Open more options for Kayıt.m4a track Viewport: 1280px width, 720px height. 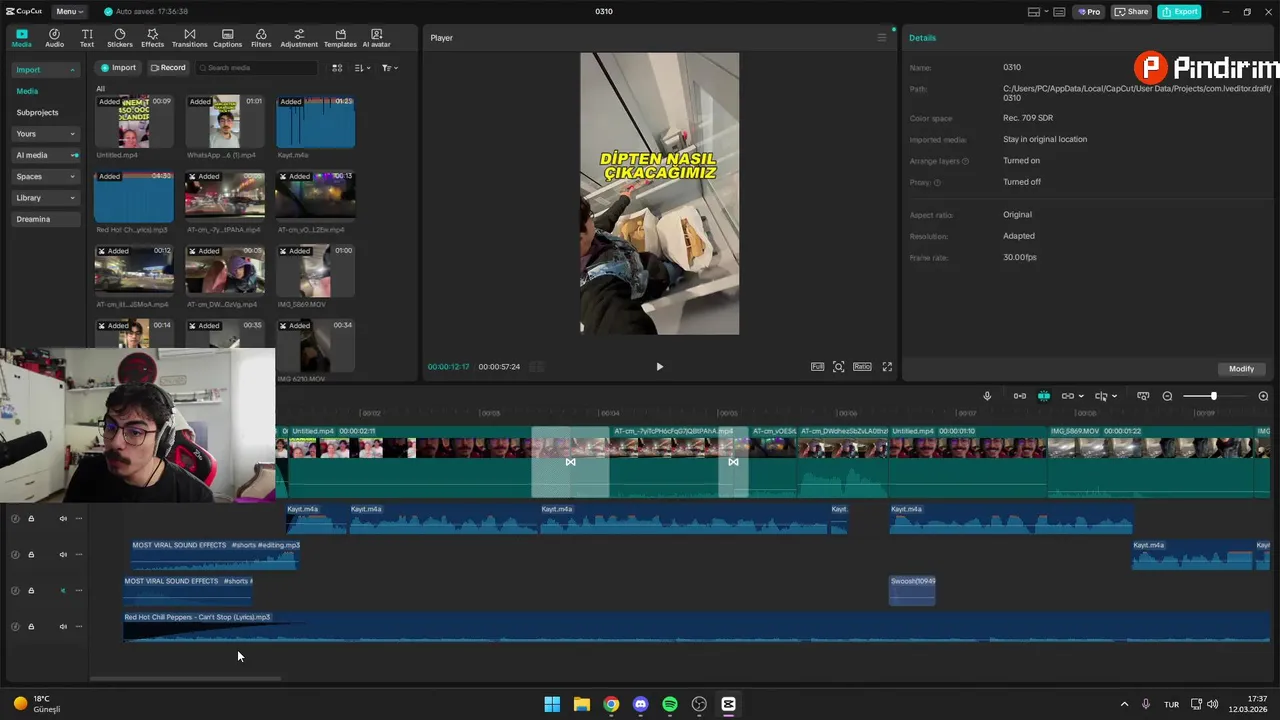click(x=79, y=518)
